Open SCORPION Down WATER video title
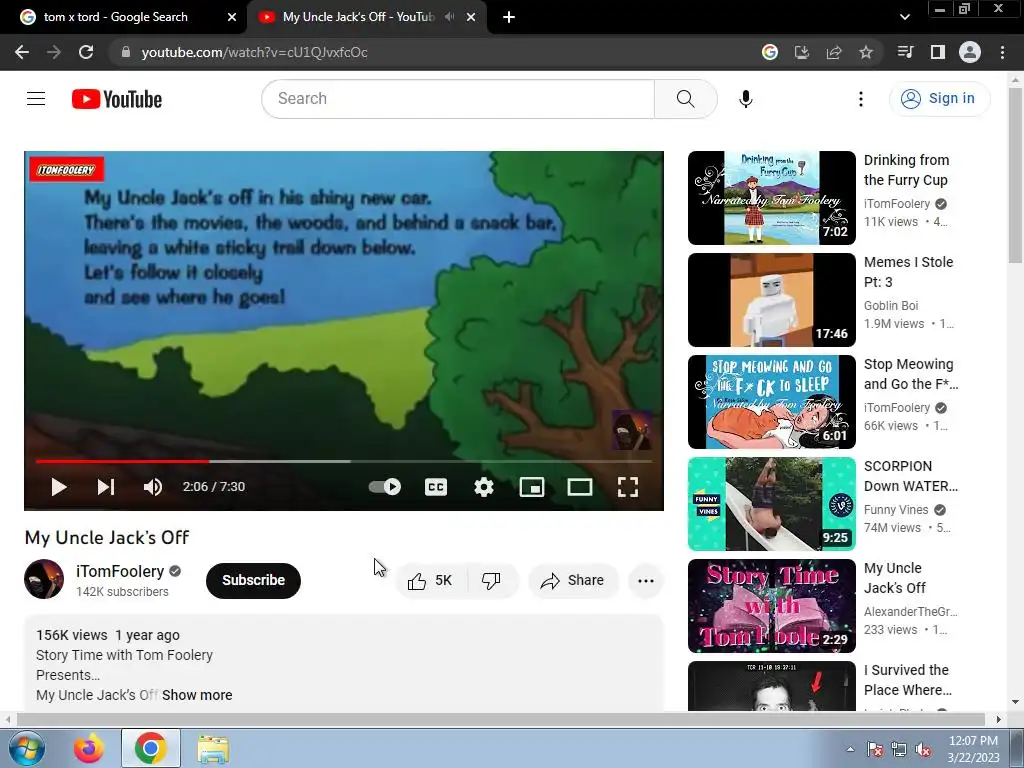Image resolution: width=1024 pixels, height=768 pixels. click(x=910, y=476)
